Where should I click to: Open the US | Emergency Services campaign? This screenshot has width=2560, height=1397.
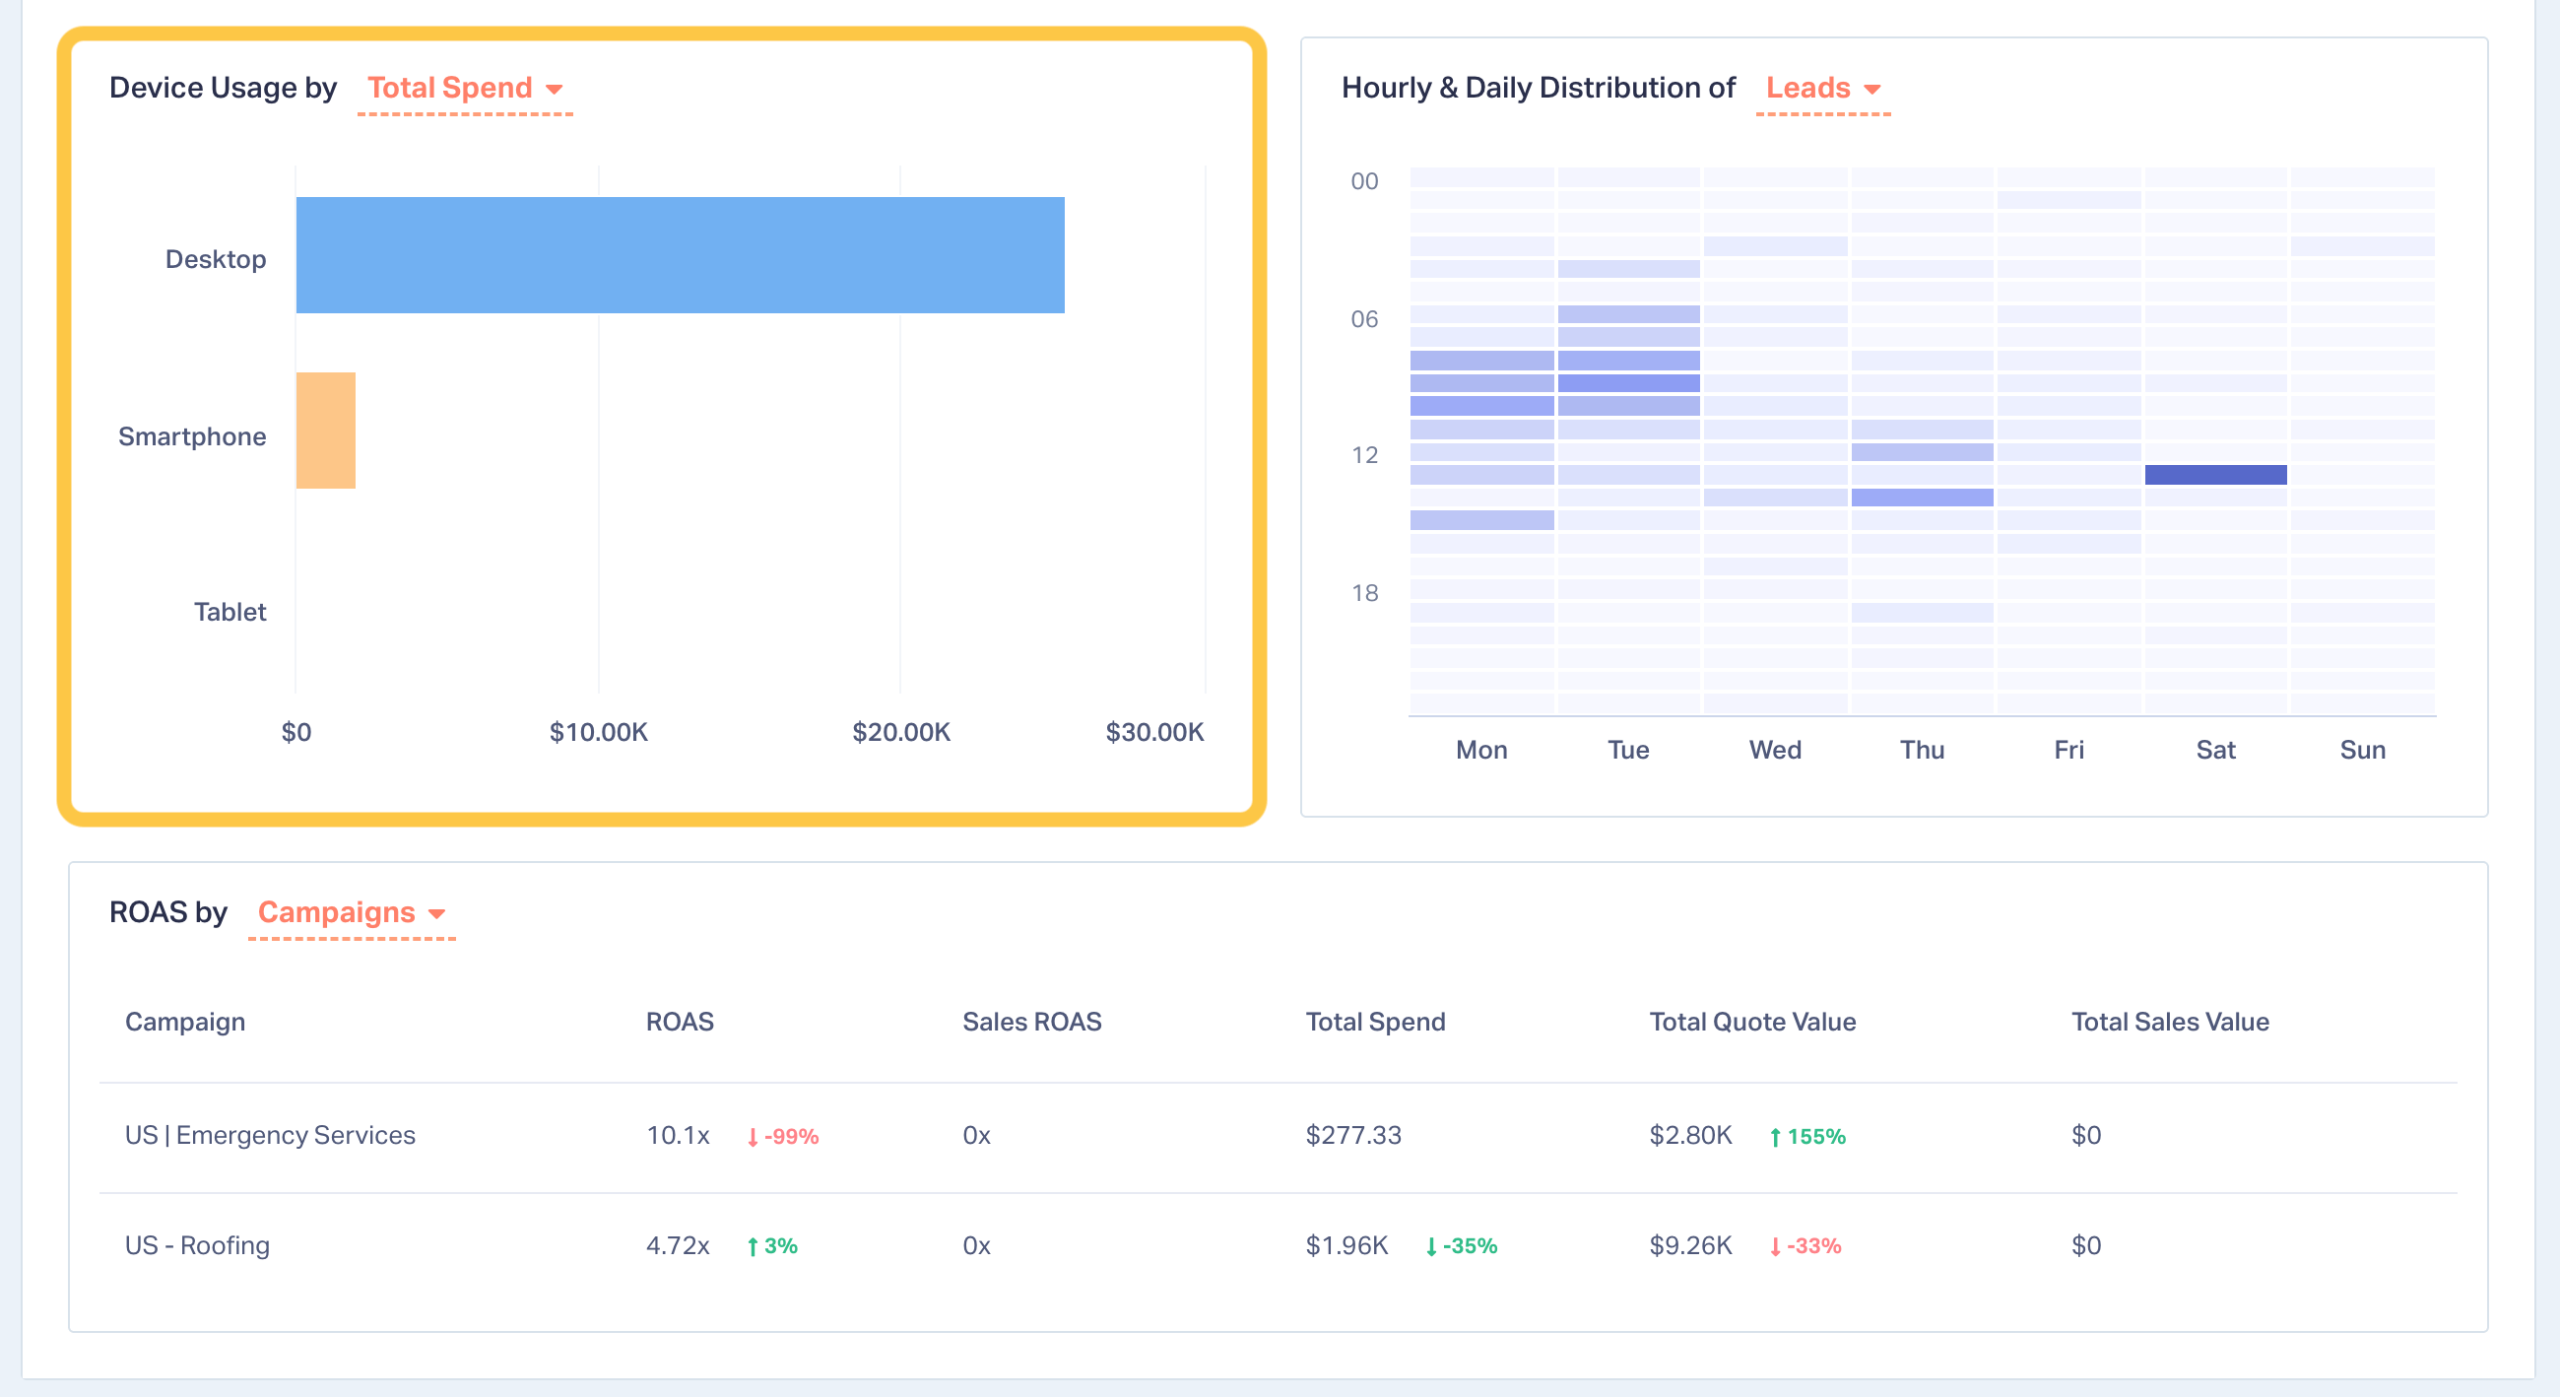[270, 1136]
